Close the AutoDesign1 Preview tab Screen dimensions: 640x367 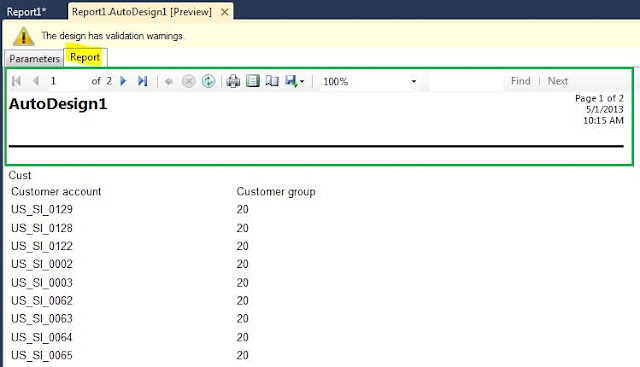click(224, 12)
